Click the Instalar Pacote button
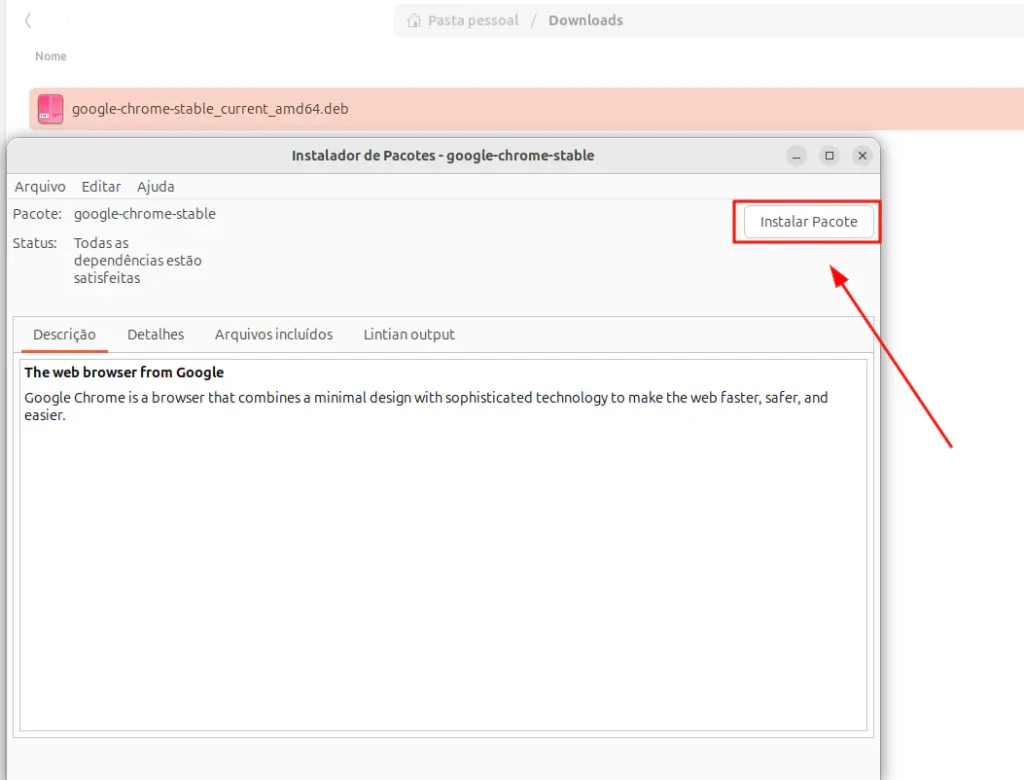 (808, 222)
